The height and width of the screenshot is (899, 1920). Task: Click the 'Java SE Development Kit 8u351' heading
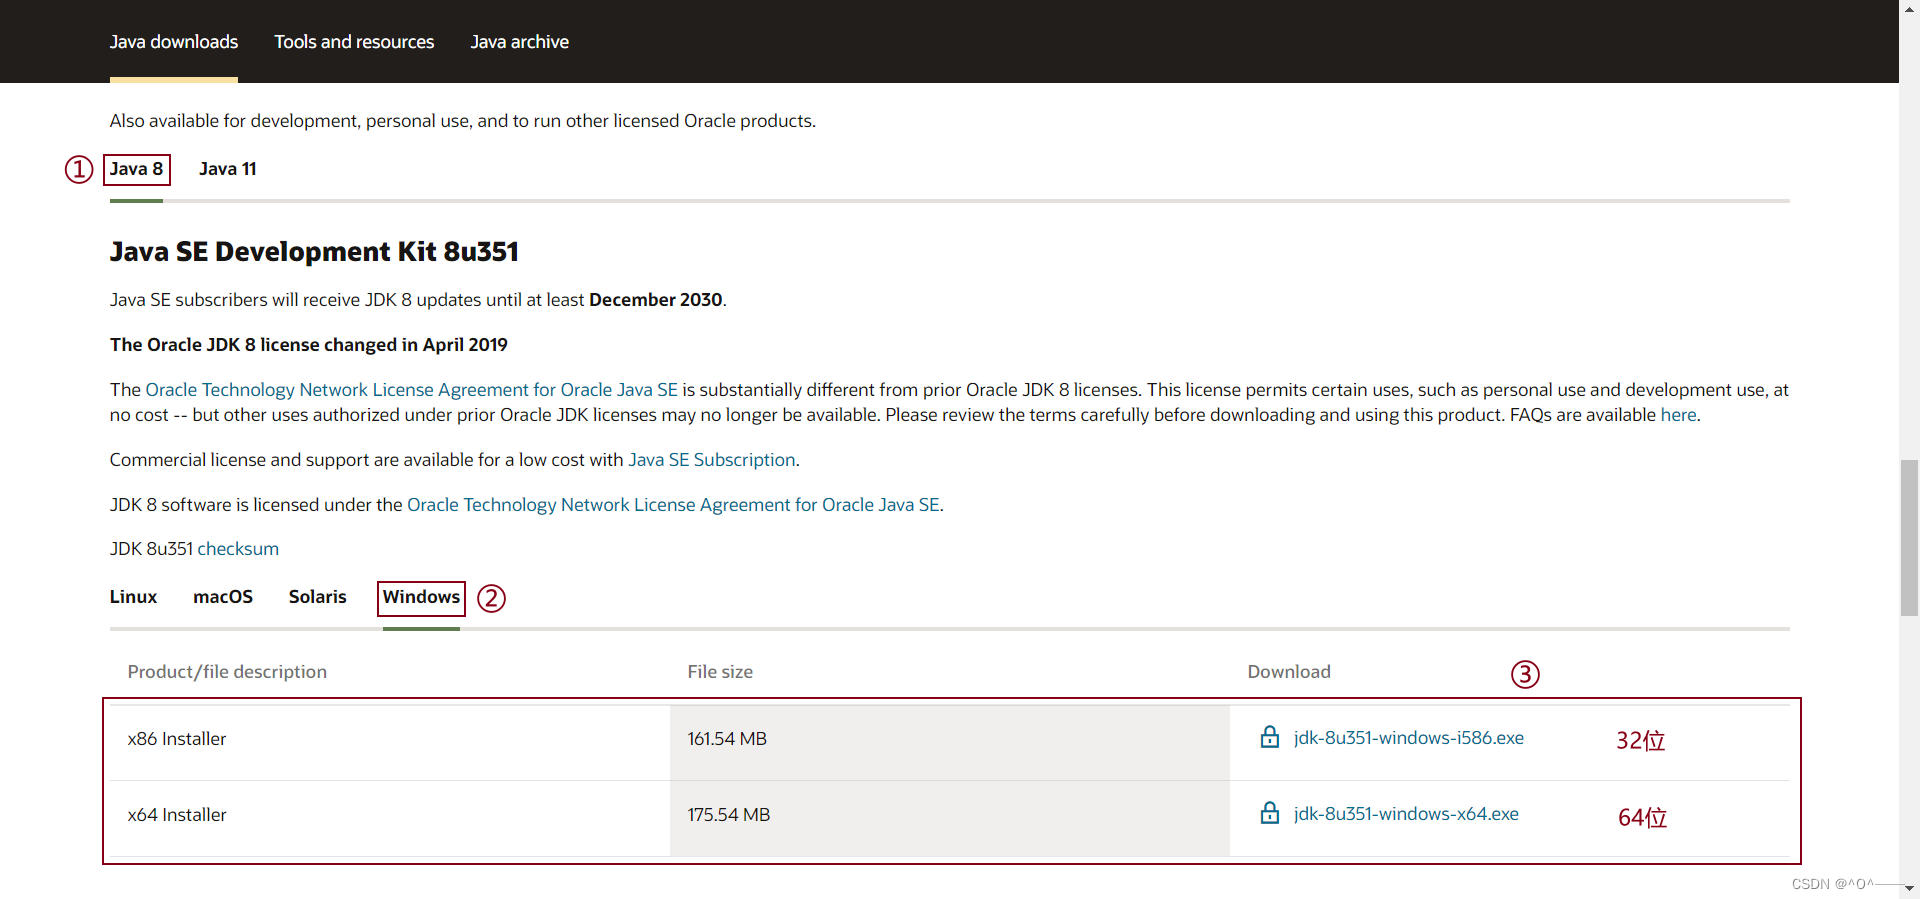(x=314, y=252)
